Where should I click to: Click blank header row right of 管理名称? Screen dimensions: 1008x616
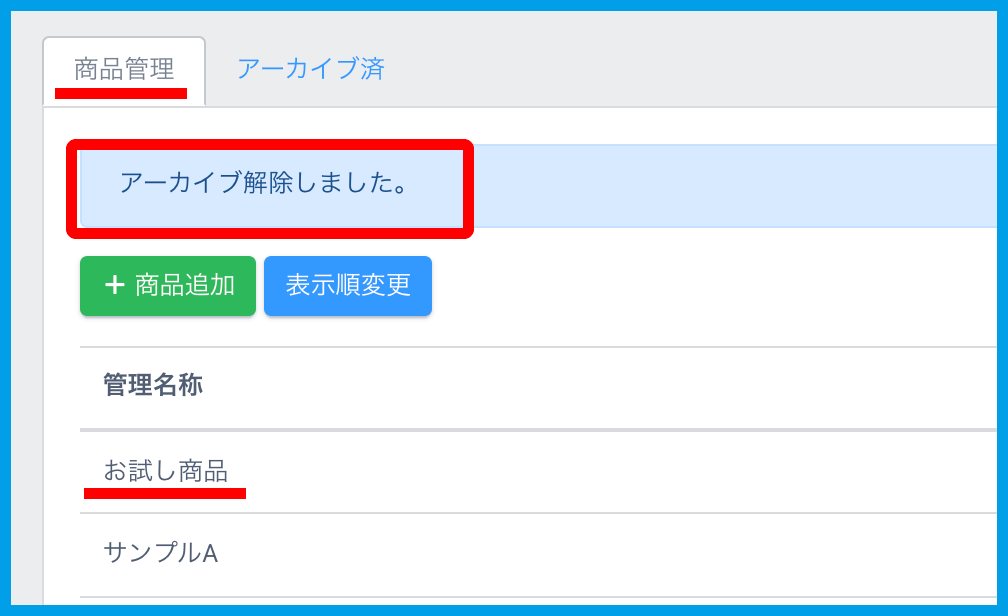[x=600, y=388]
